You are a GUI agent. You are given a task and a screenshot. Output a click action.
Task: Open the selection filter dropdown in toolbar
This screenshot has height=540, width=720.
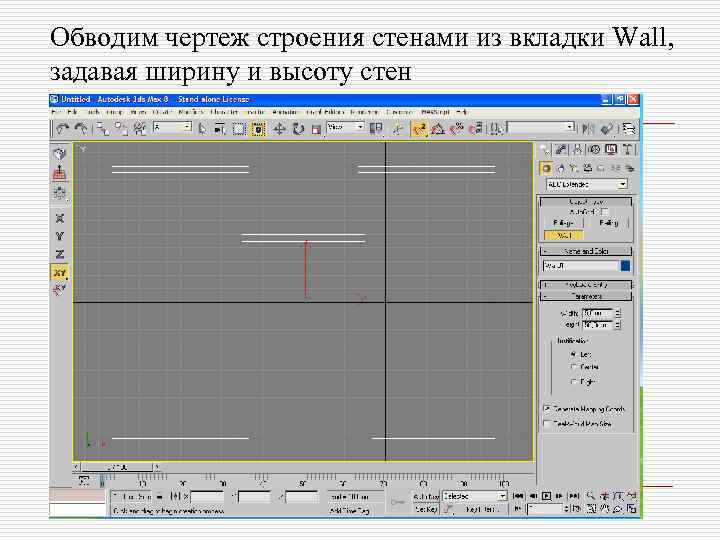pyautogui.click(x=172, y=127)
